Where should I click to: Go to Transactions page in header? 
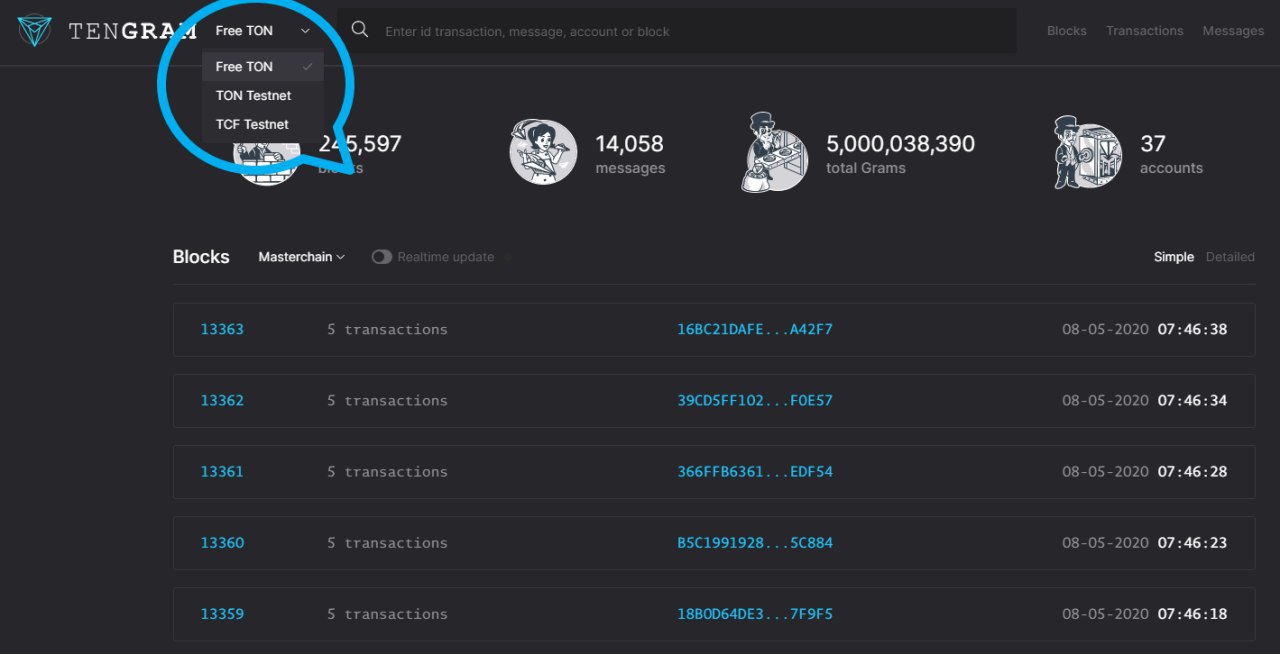tap(1144, 31)
